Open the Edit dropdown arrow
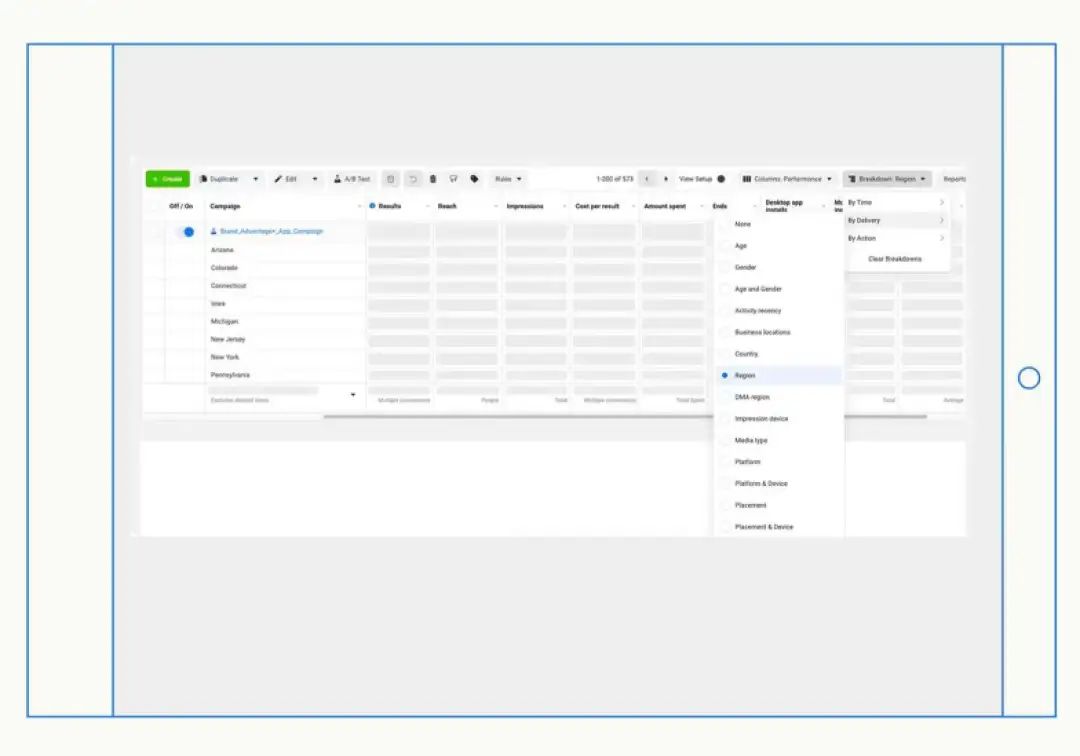 (315, 179)
